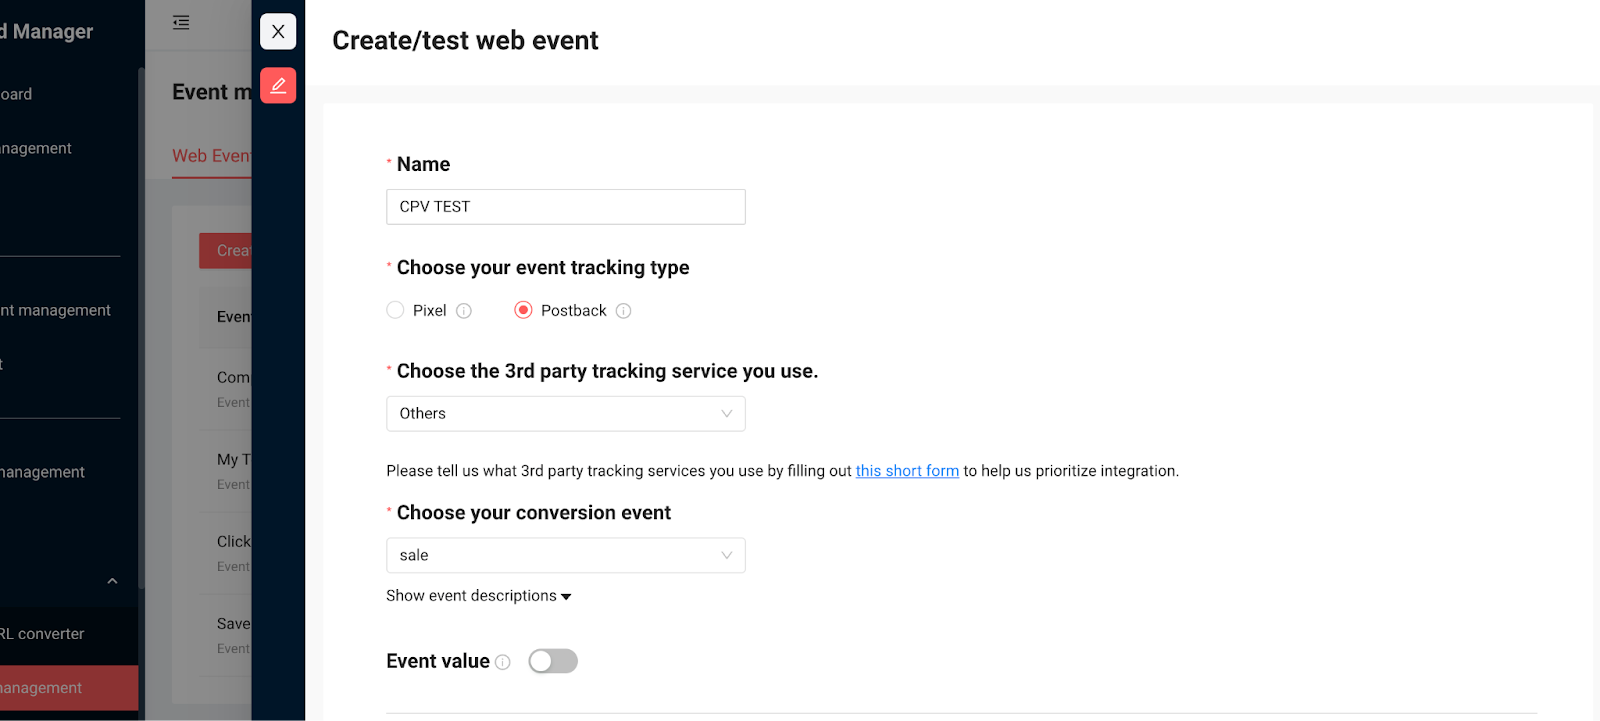Screen dimensions: 1600x721
Task: Click the Name input field with CPV TEST
Action: [x=566, y=207]
